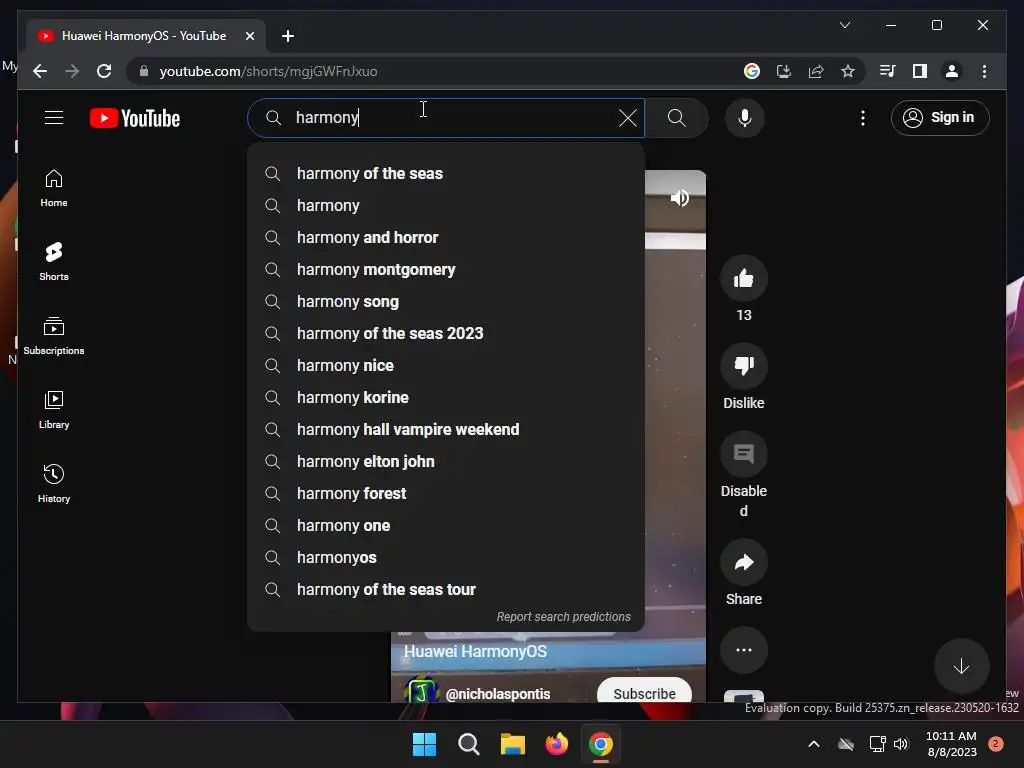The width and height of the screenshot is (1024, 768).
Task: Open Shorts in the sidebar
Action: 54,262
